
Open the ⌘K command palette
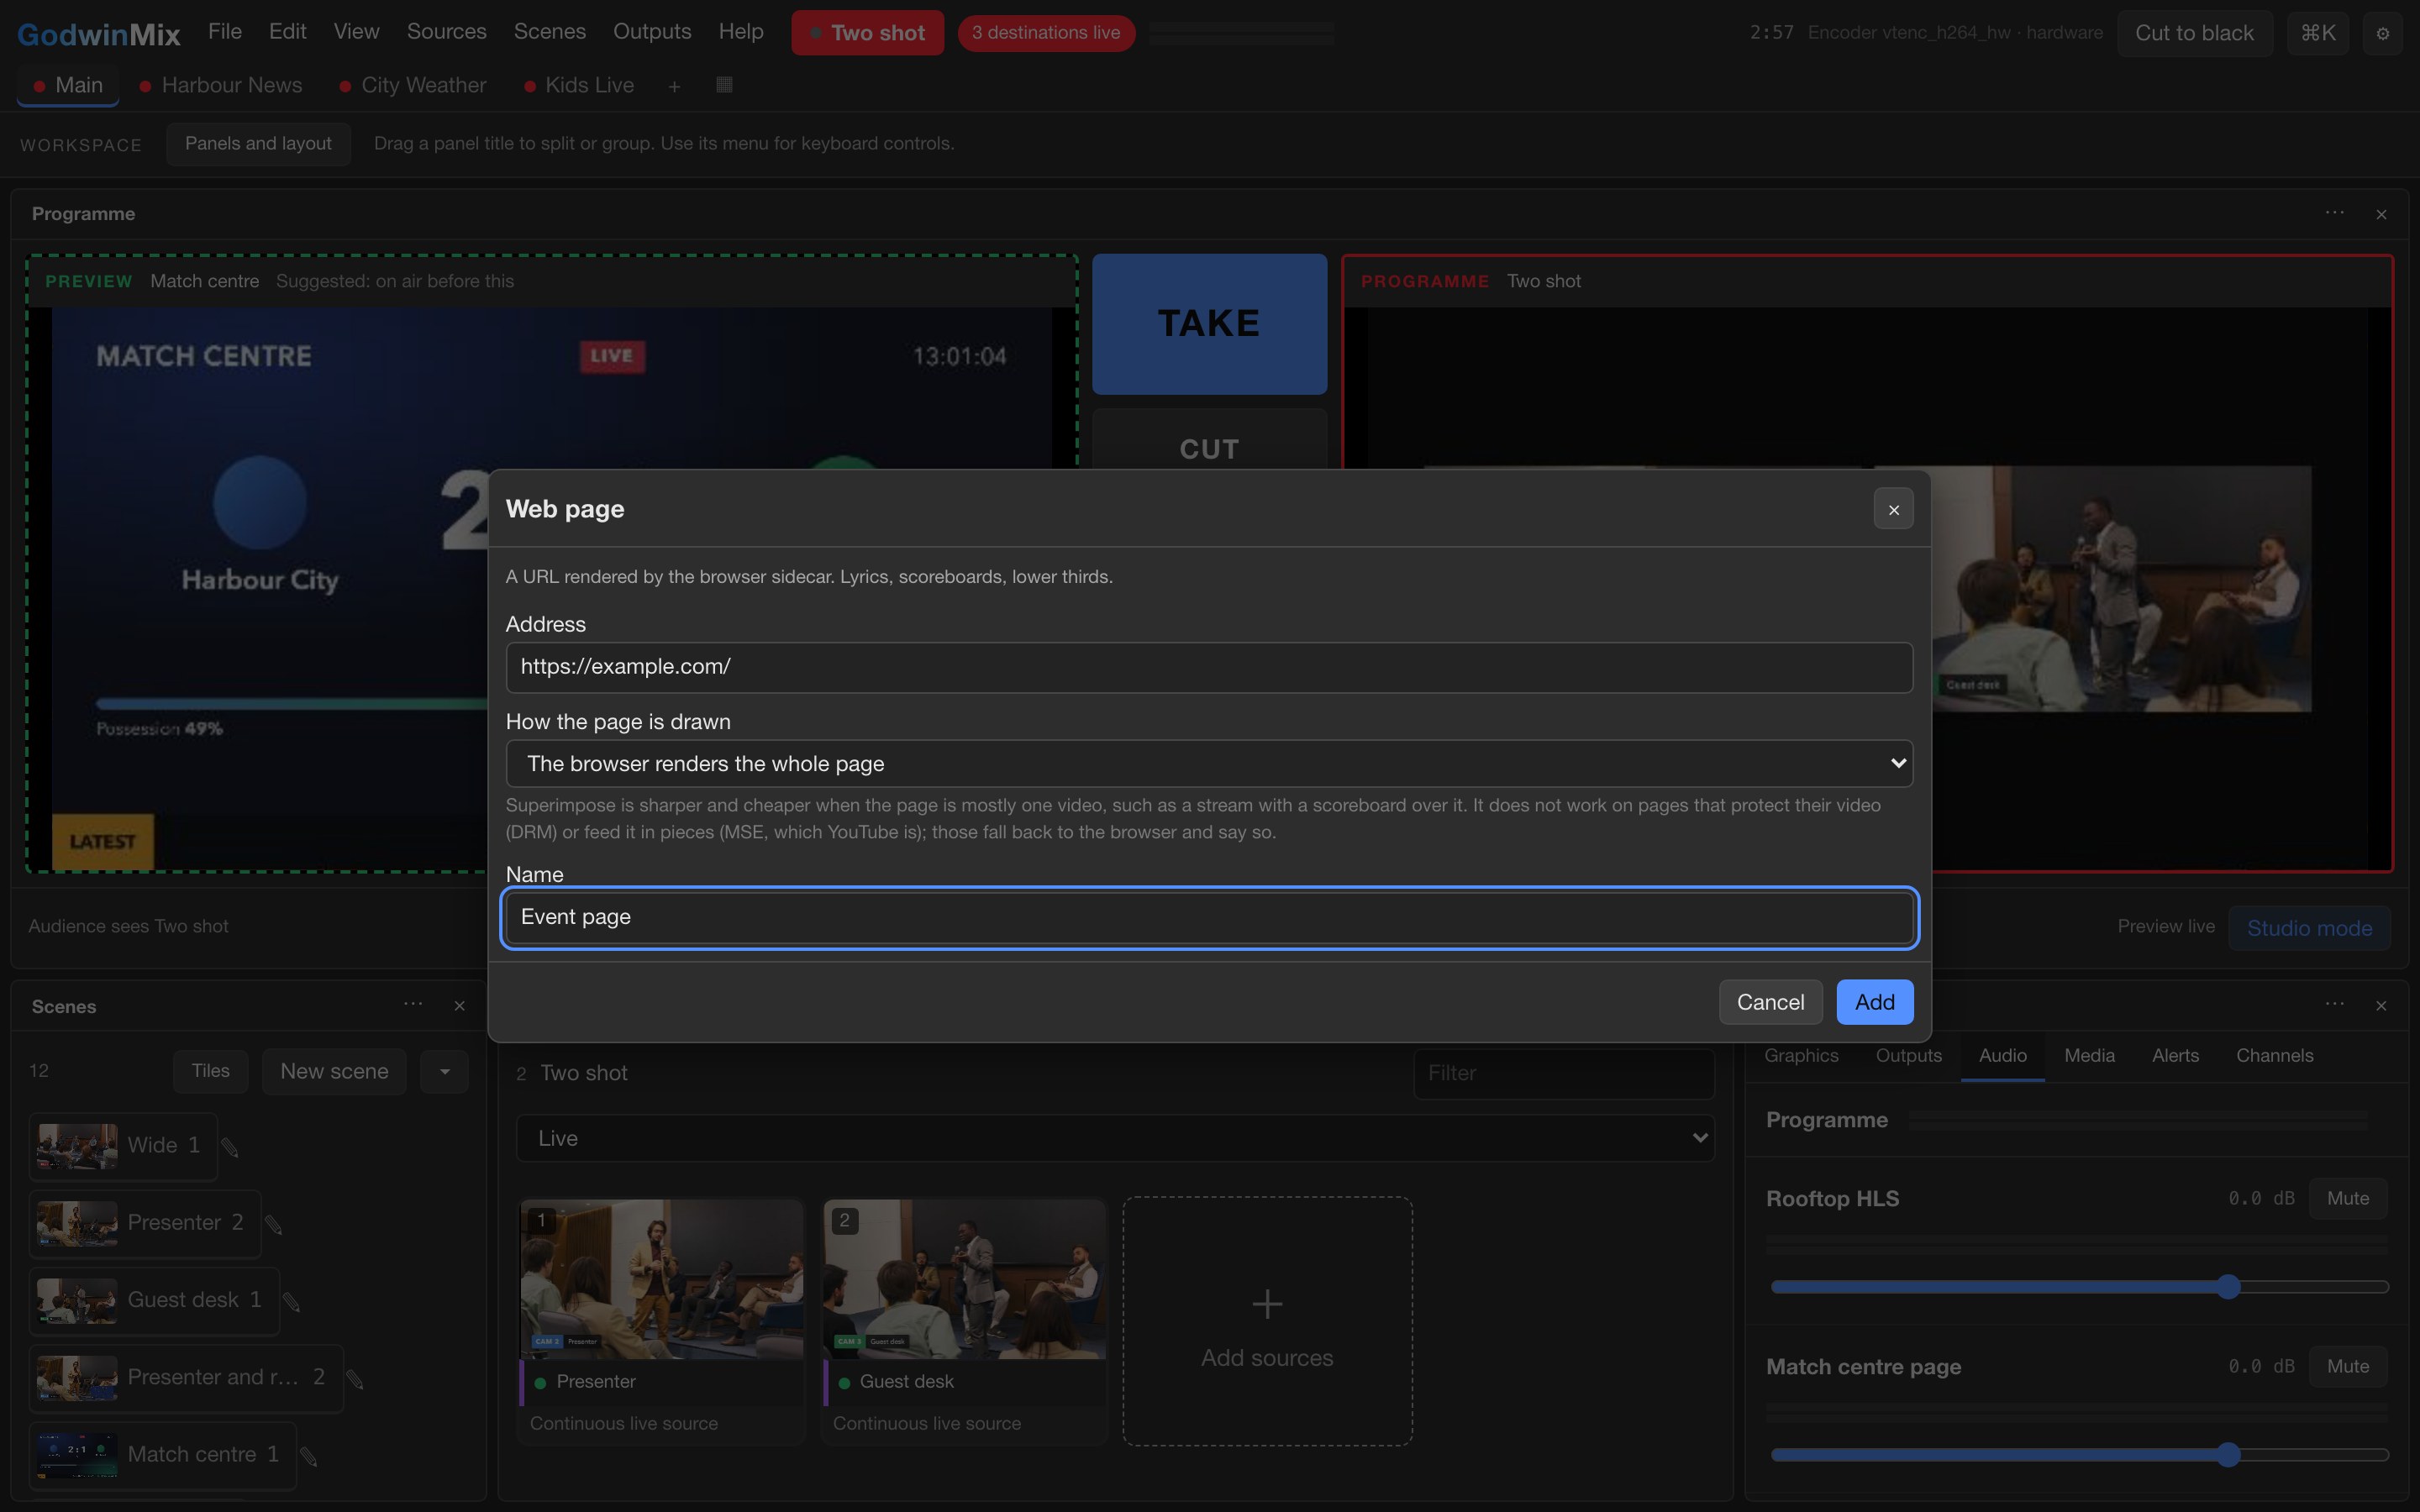[2317, 33]
